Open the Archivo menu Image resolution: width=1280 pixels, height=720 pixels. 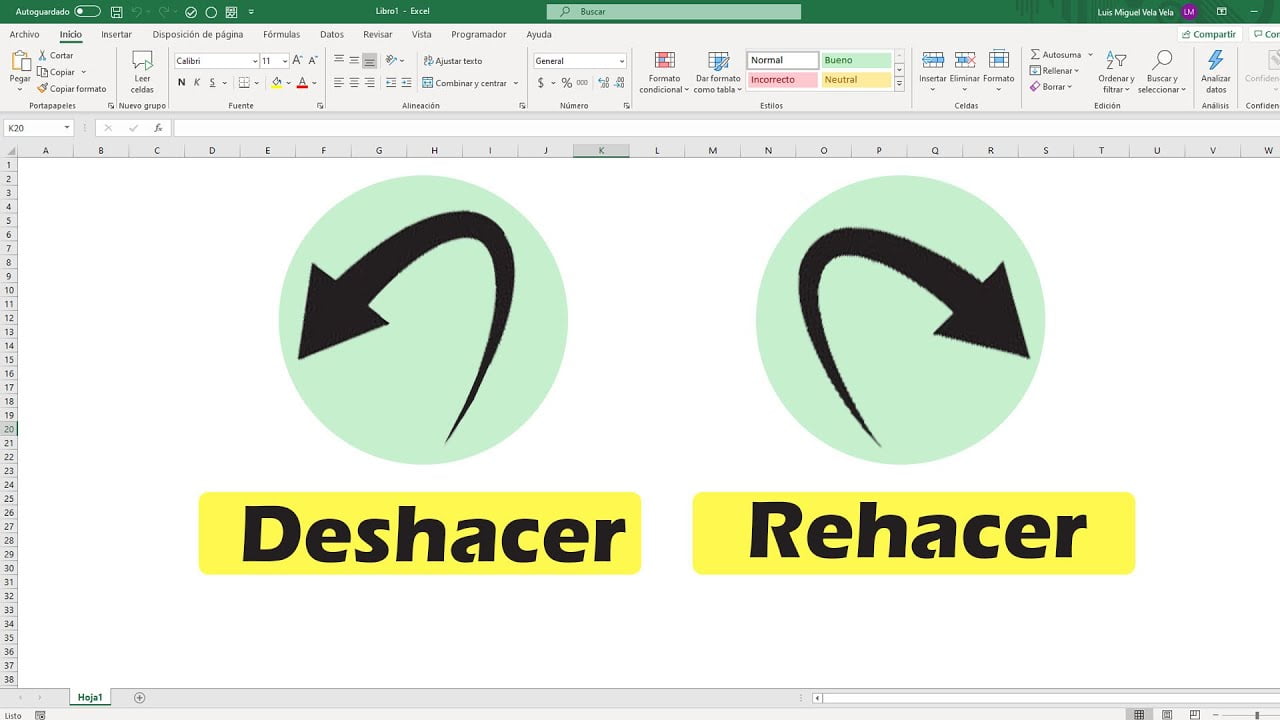click(x=24, y=34)
